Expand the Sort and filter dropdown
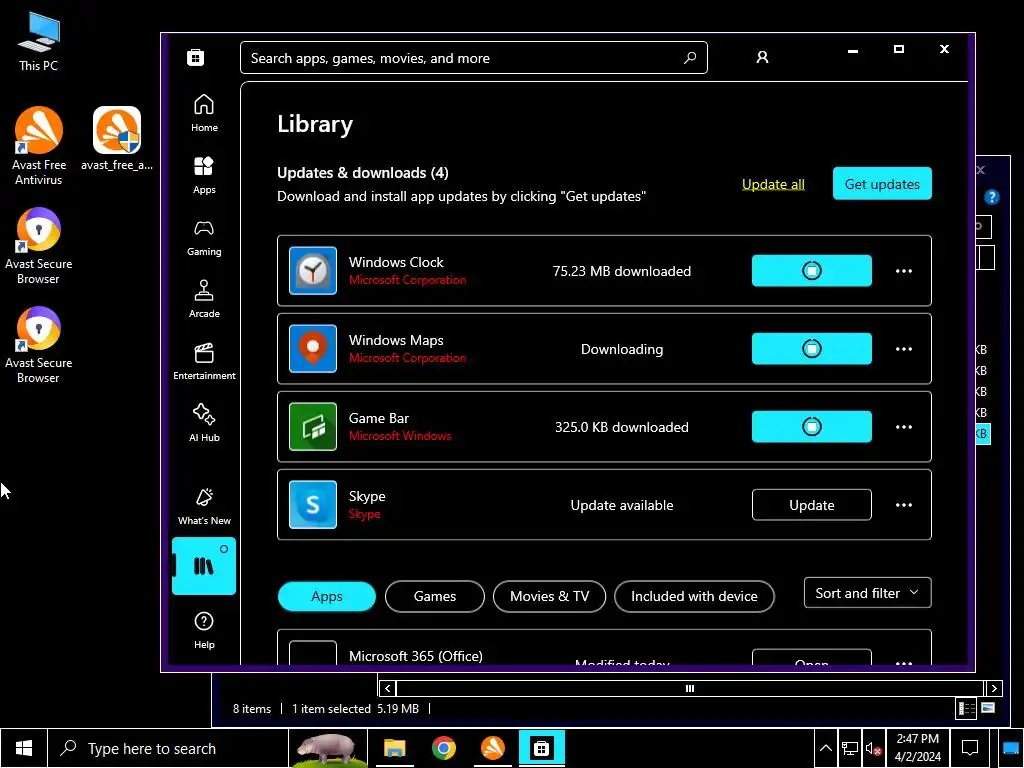The image size is (1024, 768). coord(867,593)
